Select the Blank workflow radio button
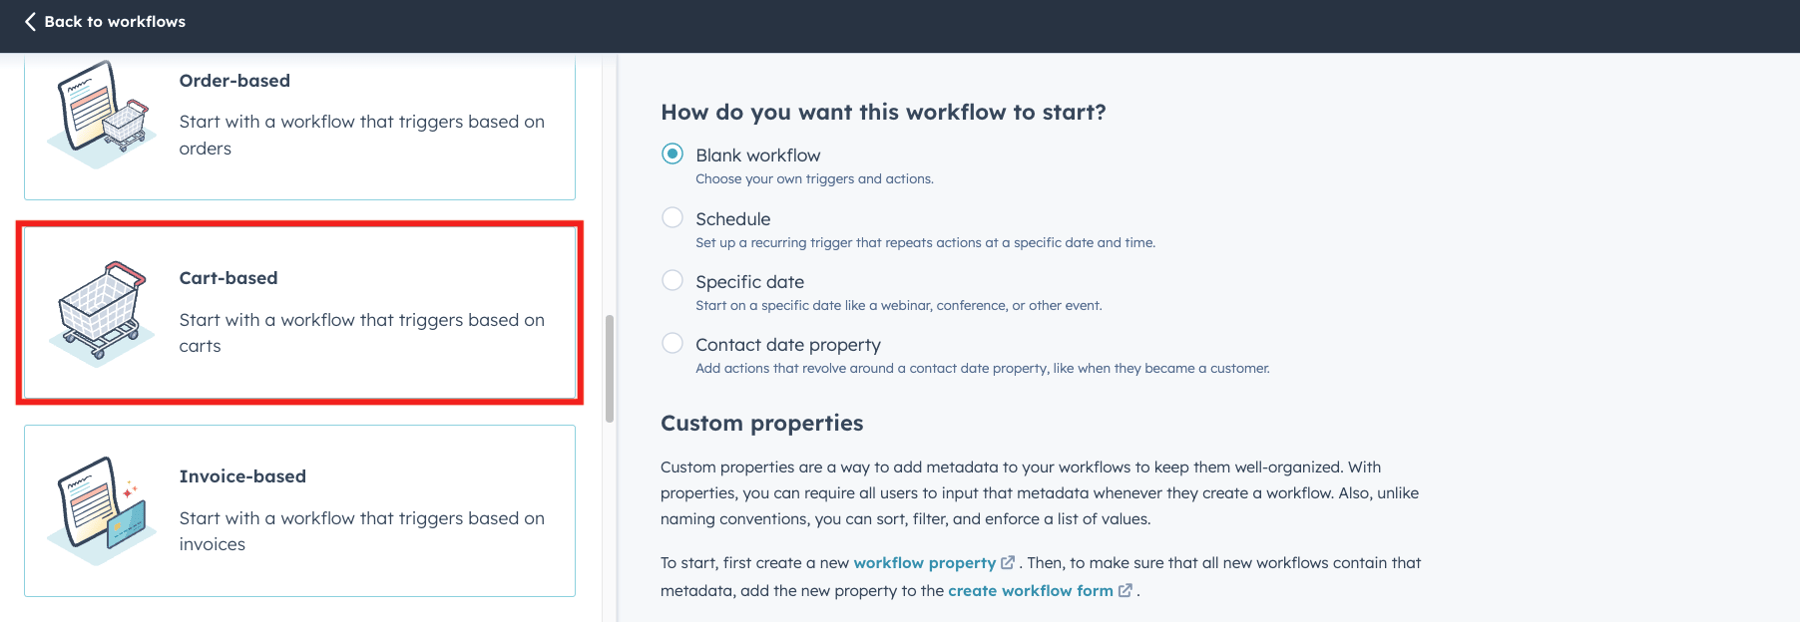Screen dimensions: 1800x622 672,155
